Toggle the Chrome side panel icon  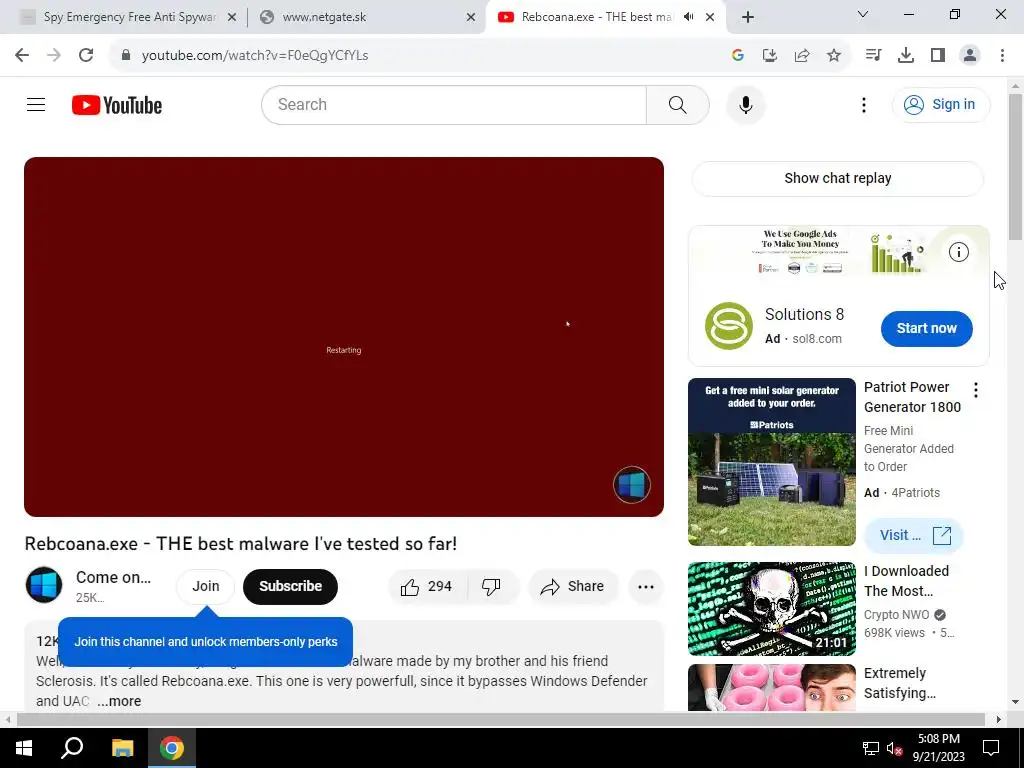click(938, 56)
